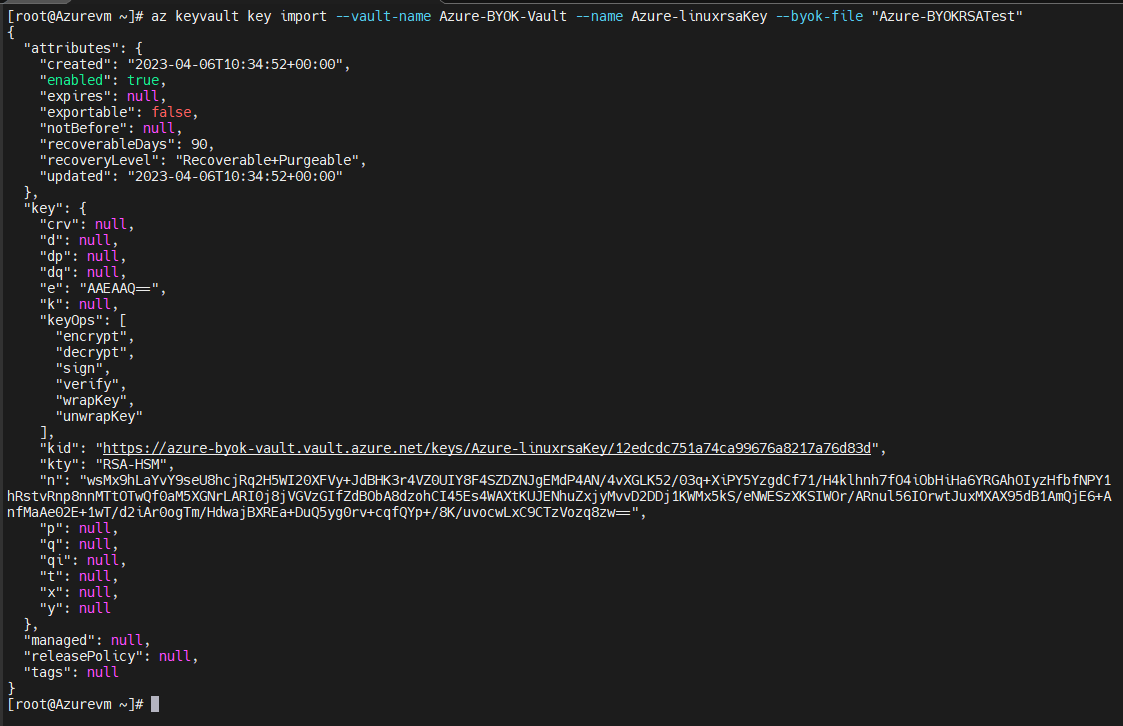The image size is (1123, 726).
Task: Open the azure-byok-vault key URL link
Action: pyautogui.click(x=486, y=448)
